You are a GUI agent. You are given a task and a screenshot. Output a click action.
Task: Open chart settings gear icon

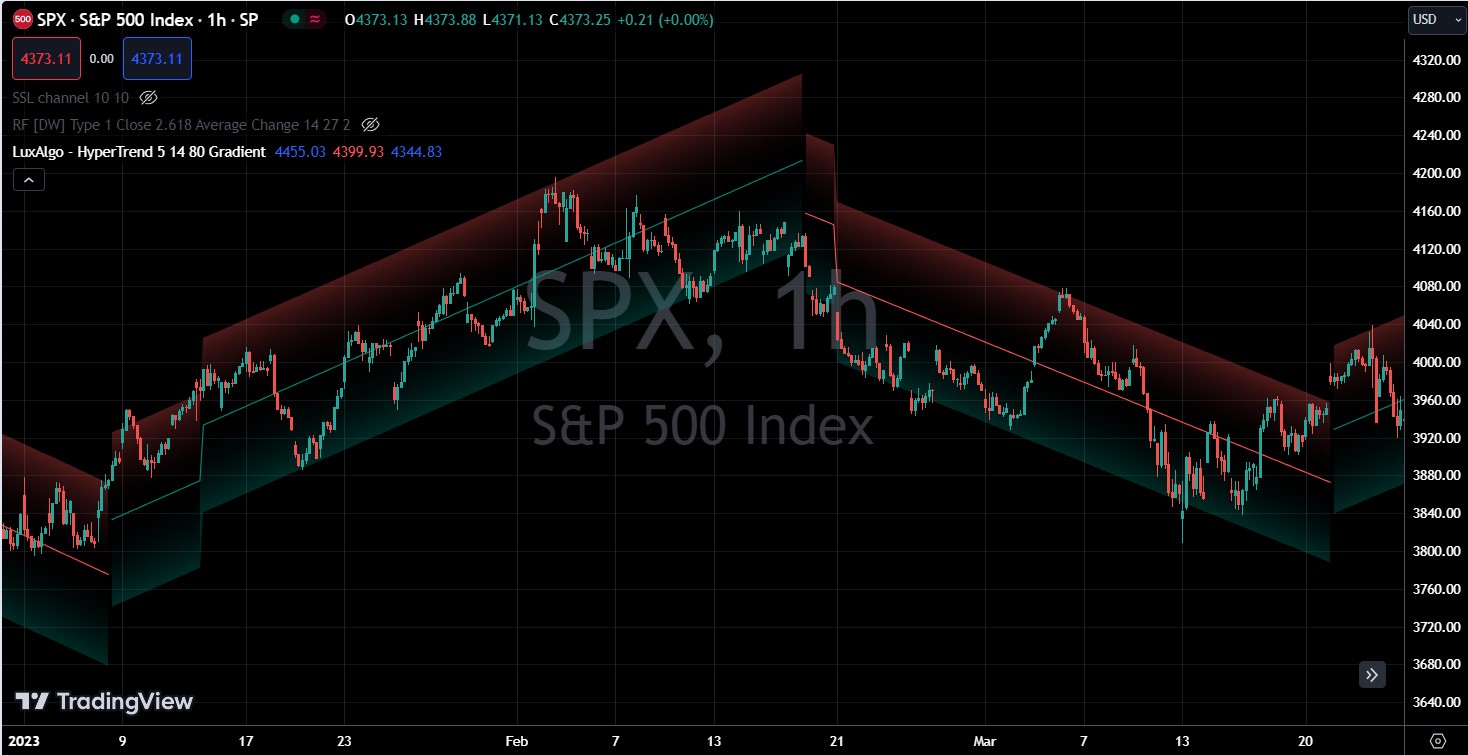1438,741
